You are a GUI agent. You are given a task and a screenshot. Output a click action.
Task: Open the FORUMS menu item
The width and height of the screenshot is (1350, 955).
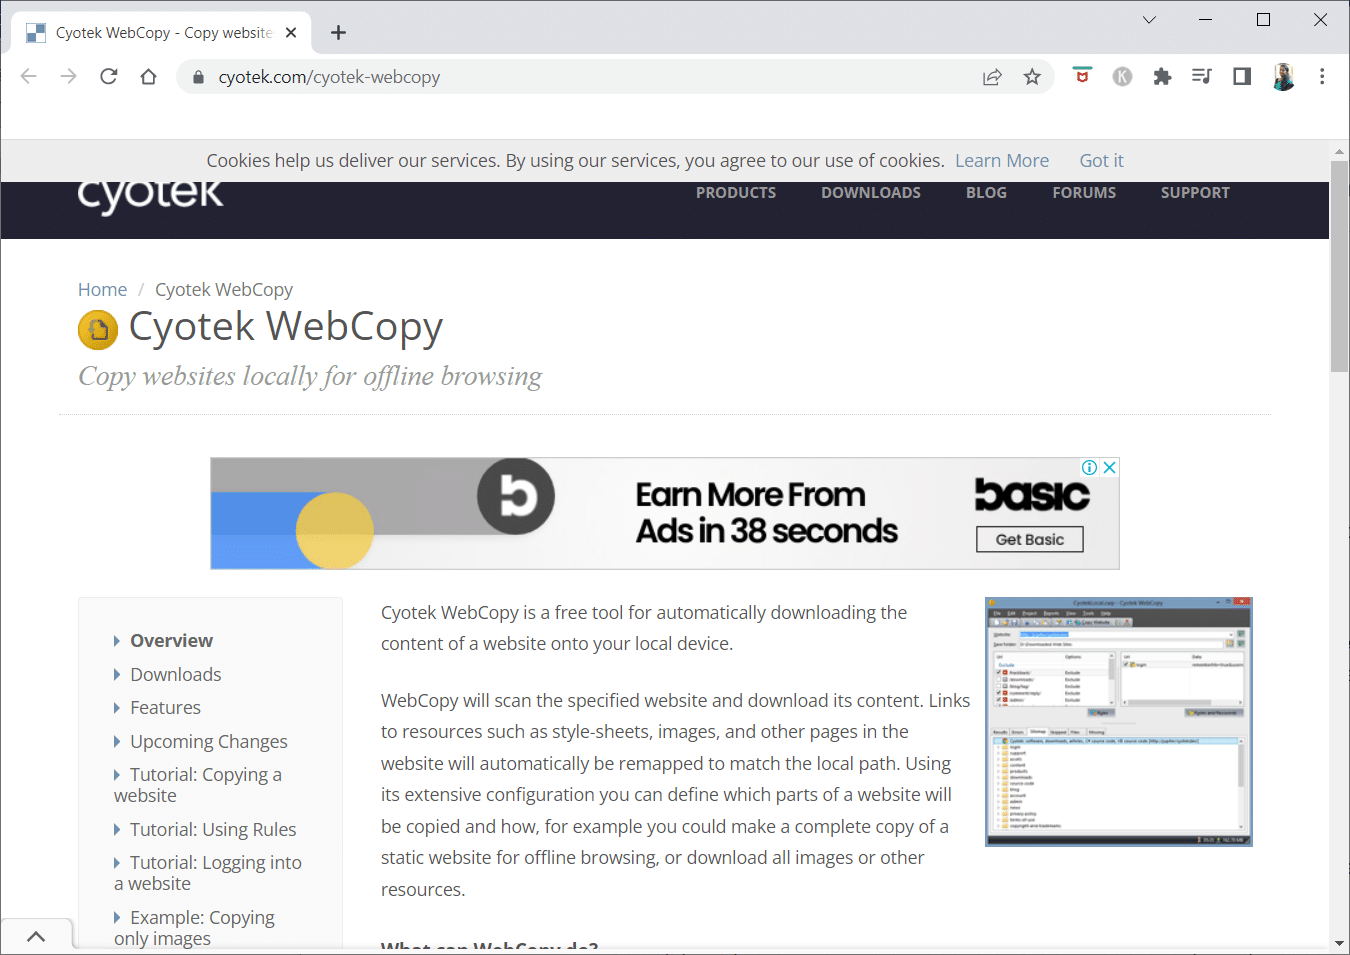pyautogui.click(x=1084, y=193)
